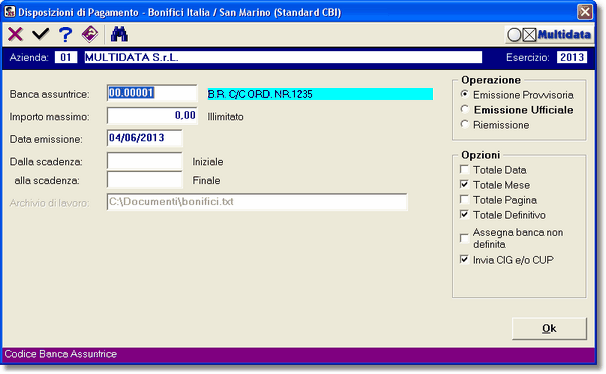Focus the Banca assuntrice code field
The width and height of the screenshot is (606, 374).
tap(152, 93)
